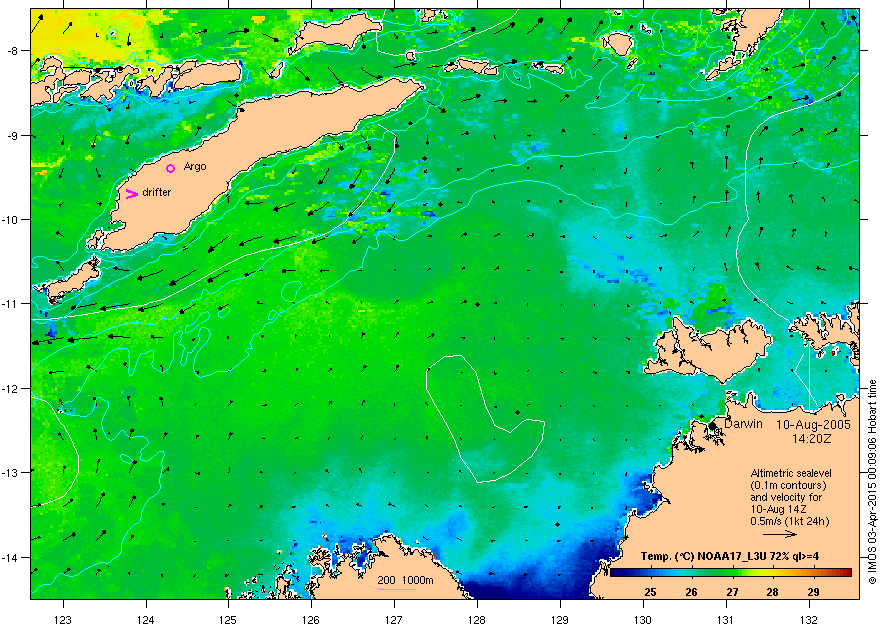This screenshot has height=630, width=880.
Task: Click longitude axis label '129'
Action: [x=560, y=620]
